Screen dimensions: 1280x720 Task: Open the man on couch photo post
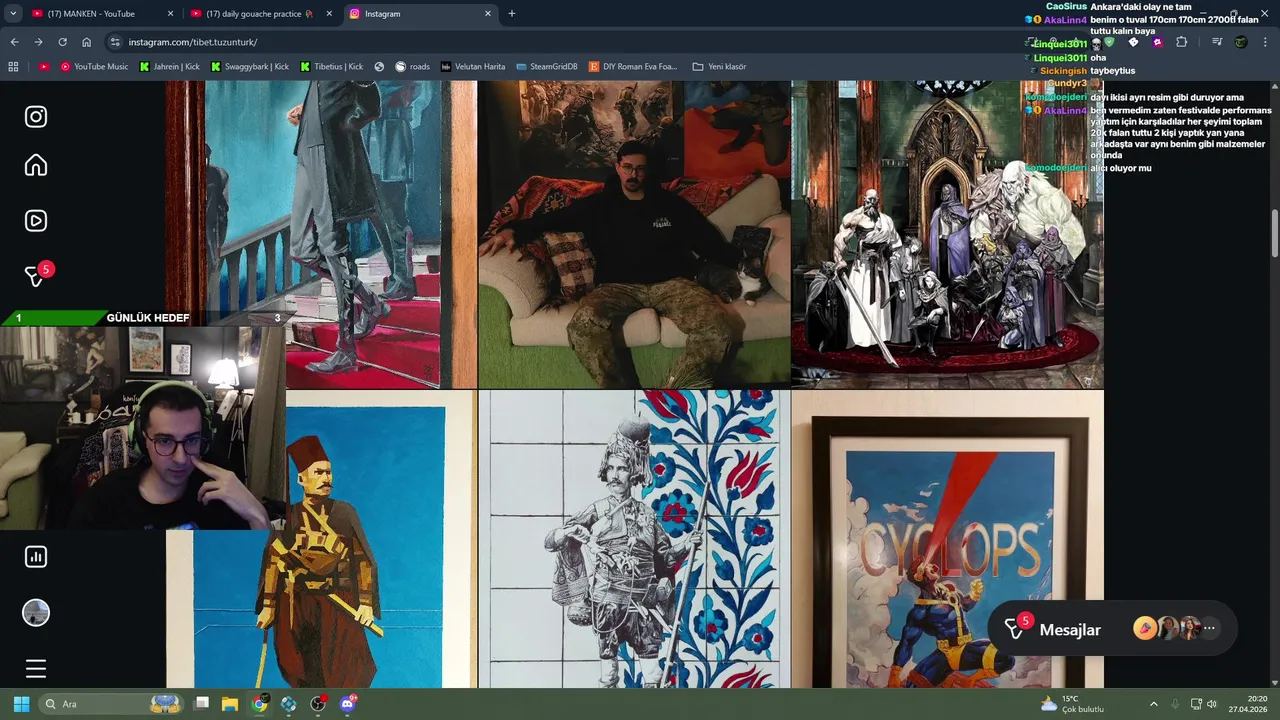[x=634, y=234]
